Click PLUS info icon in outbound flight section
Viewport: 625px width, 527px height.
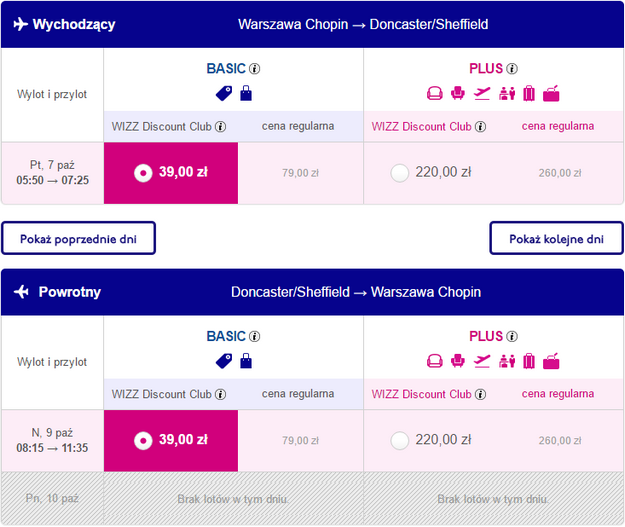(x=512, y=69)
